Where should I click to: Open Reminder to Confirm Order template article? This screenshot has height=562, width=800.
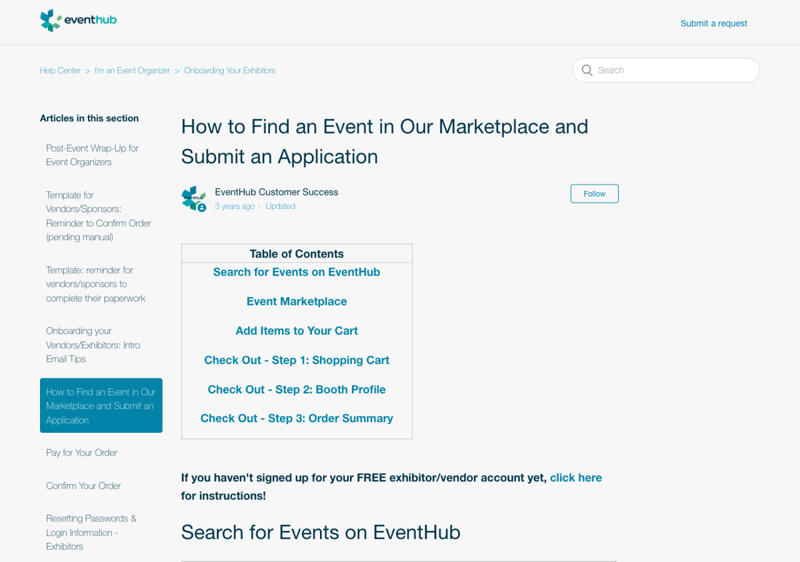point(98,216)
